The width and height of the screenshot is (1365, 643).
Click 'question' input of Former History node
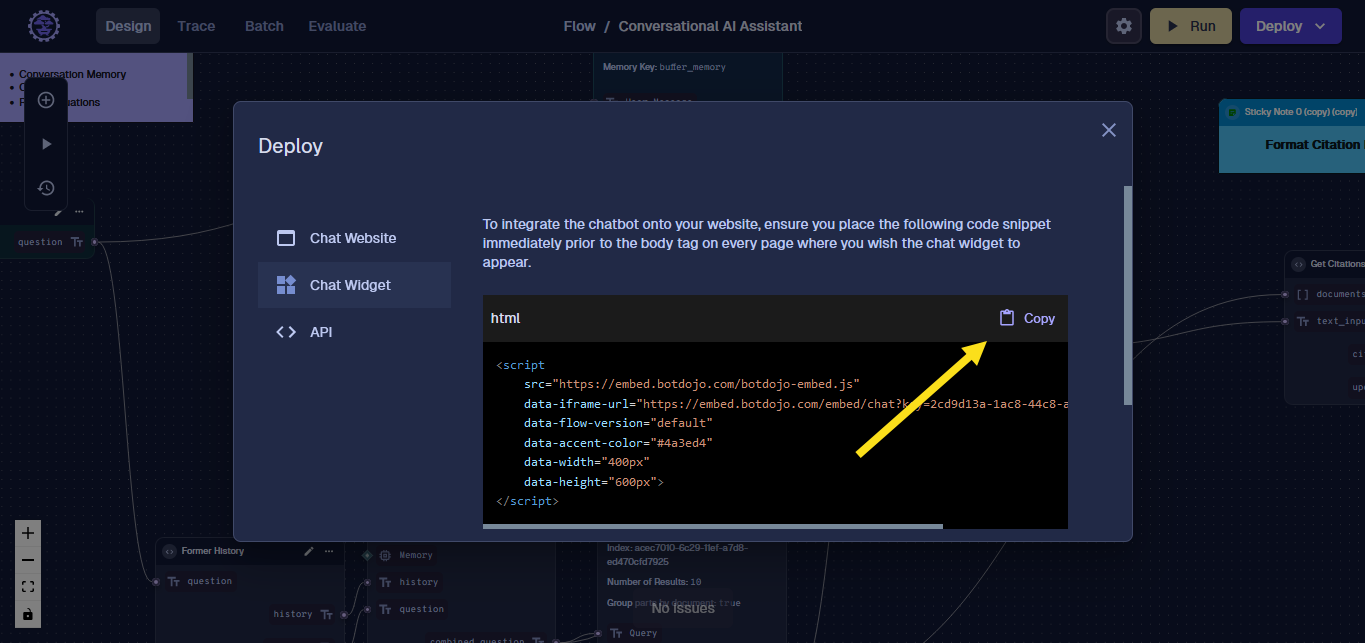point(209,581)
